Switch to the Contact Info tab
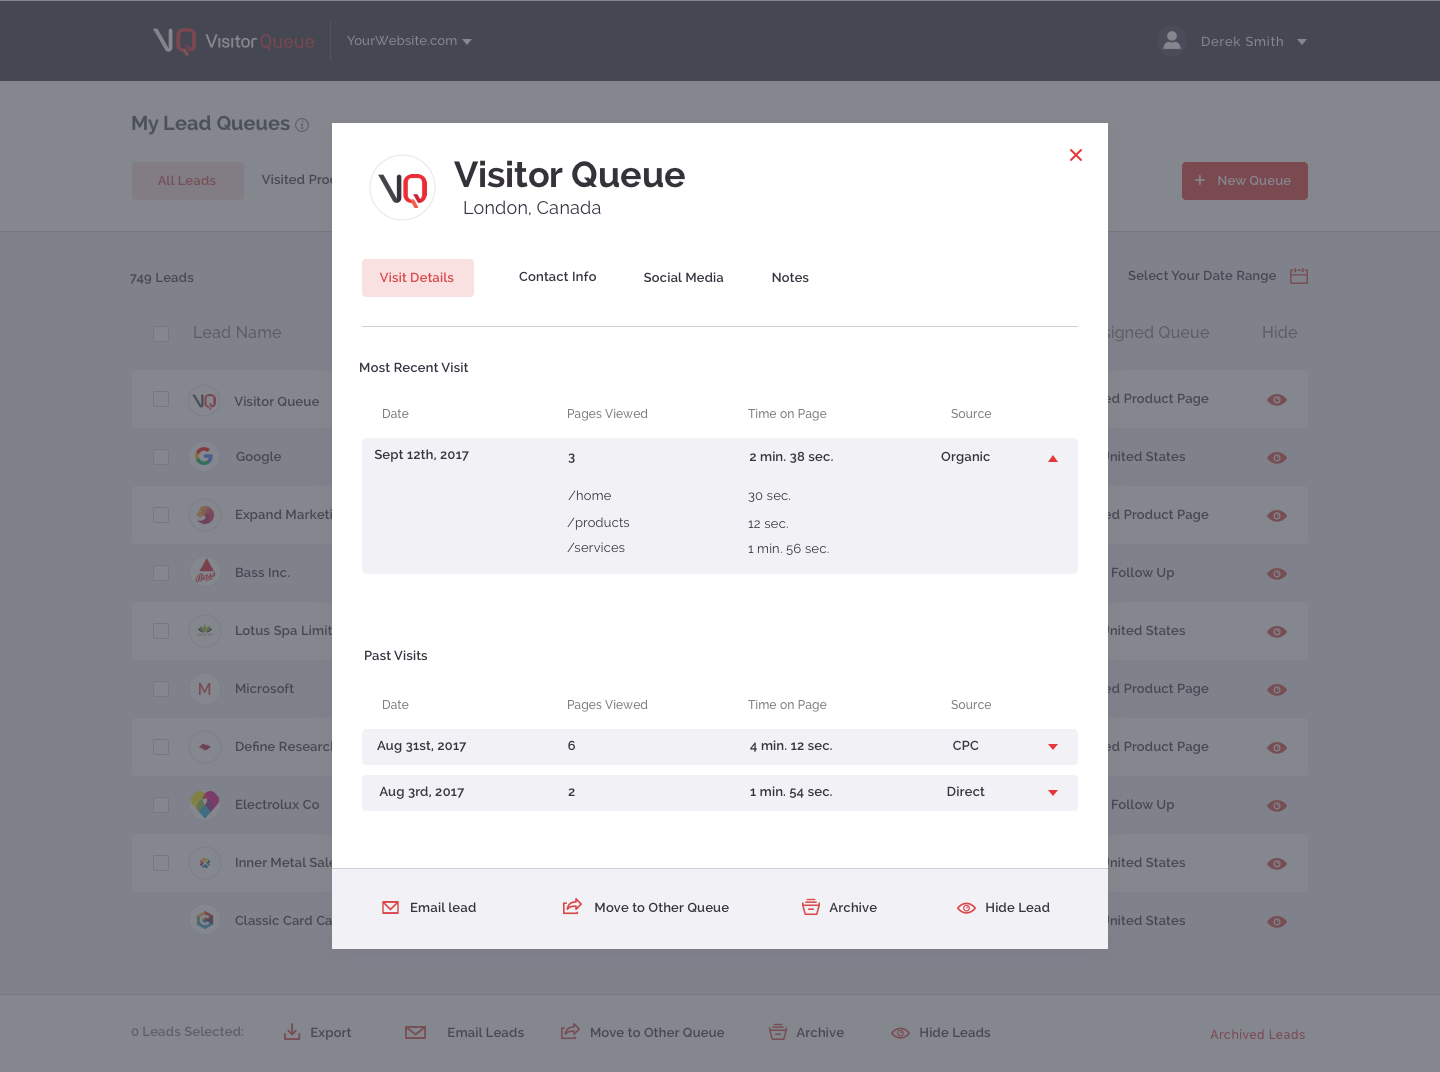Screen dimensions: 1440x1072 click(x=557, y=277)
